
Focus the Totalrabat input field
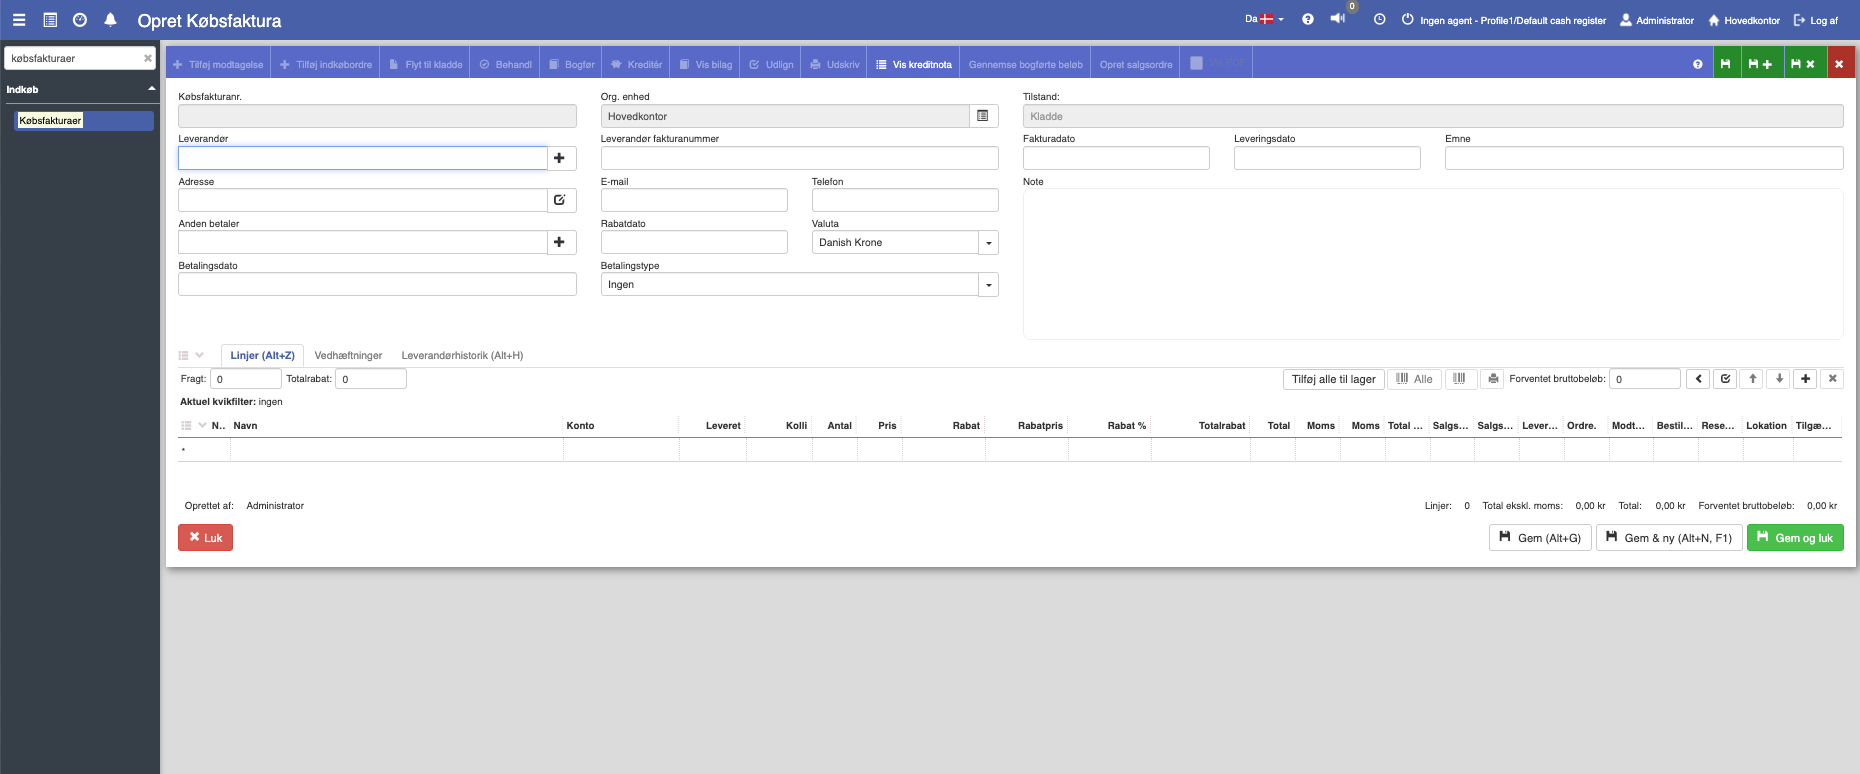click(x=371, y=379)
